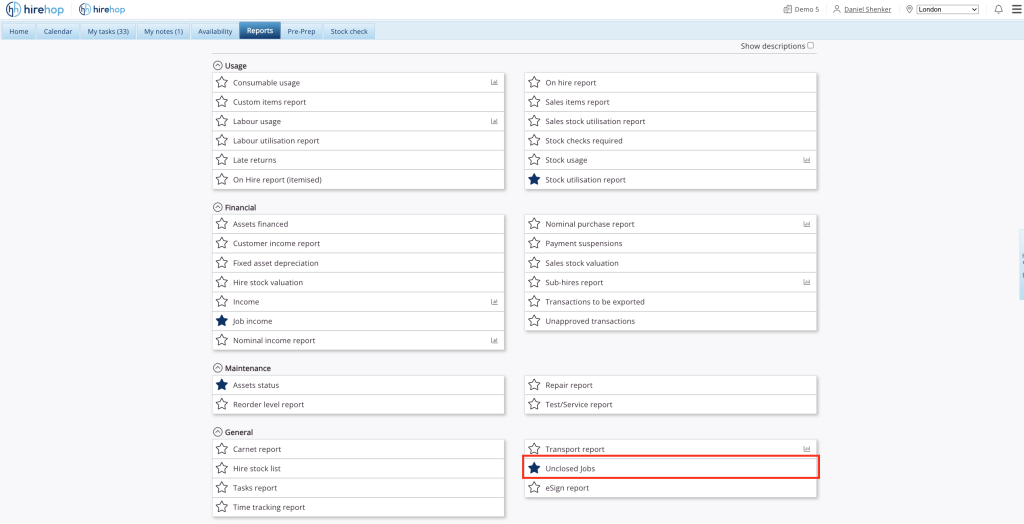The height and width of the screenshot is (524, 1024).
Task: Click chart icon on Stock usage row
Action: 807,159
